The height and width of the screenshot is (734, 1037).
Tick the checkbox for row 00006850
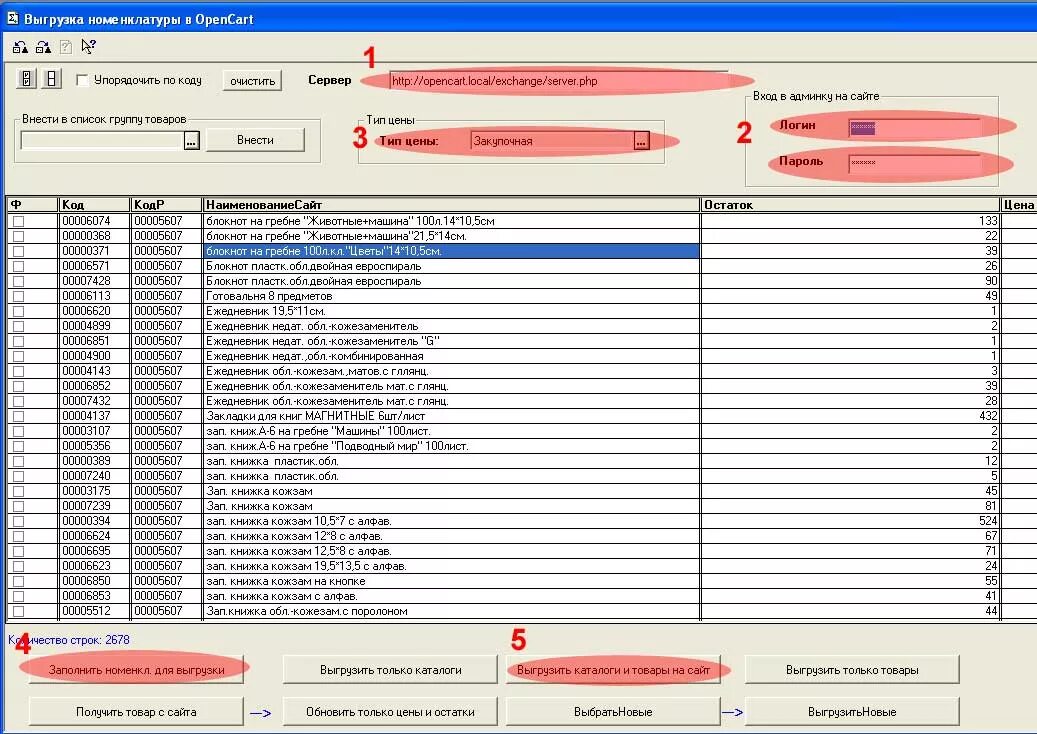point(19,581)
